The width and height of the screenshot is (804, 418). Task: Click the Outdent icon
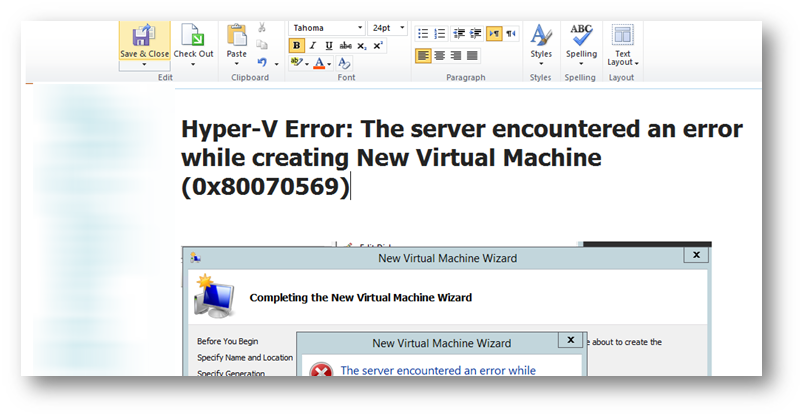459,34
